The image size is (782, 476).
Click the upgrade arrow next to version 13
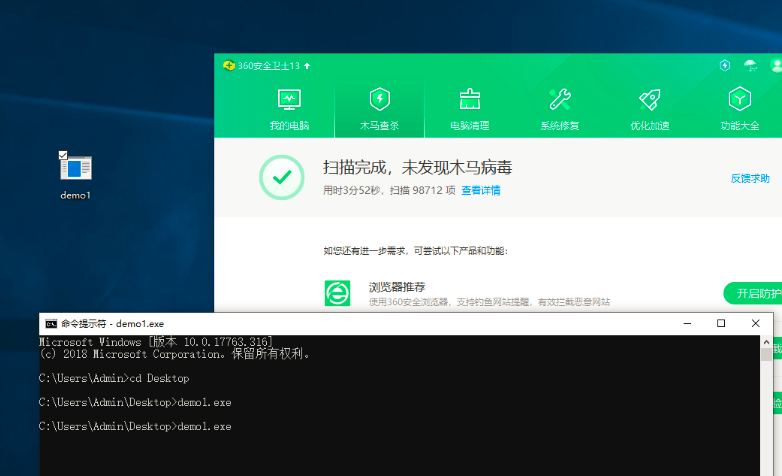[x=307, y=66]
